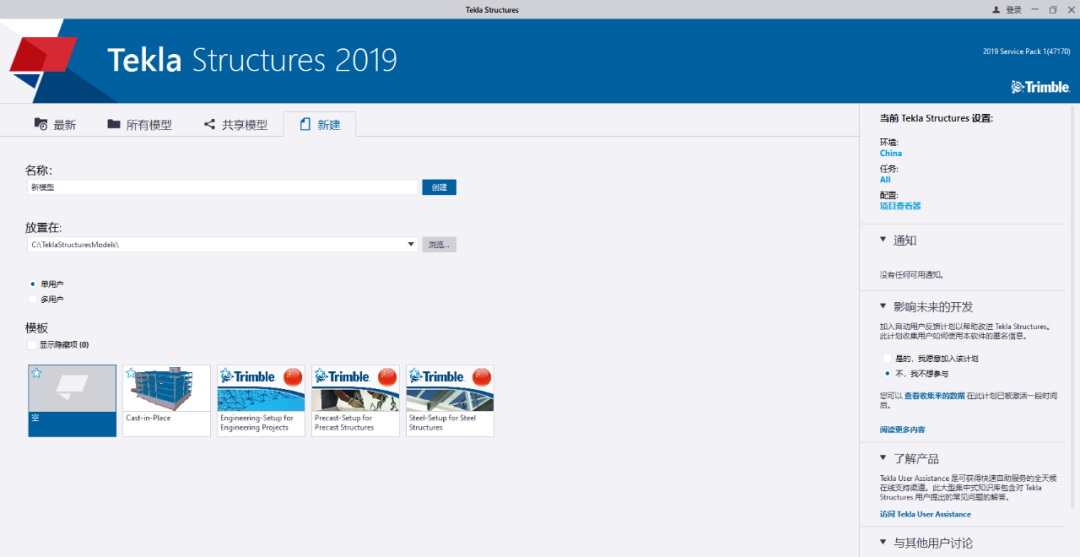Choose Precast-Setup for Precast Structures template
This screenshot has width=1080, height=557.
[x=355, y=401]
